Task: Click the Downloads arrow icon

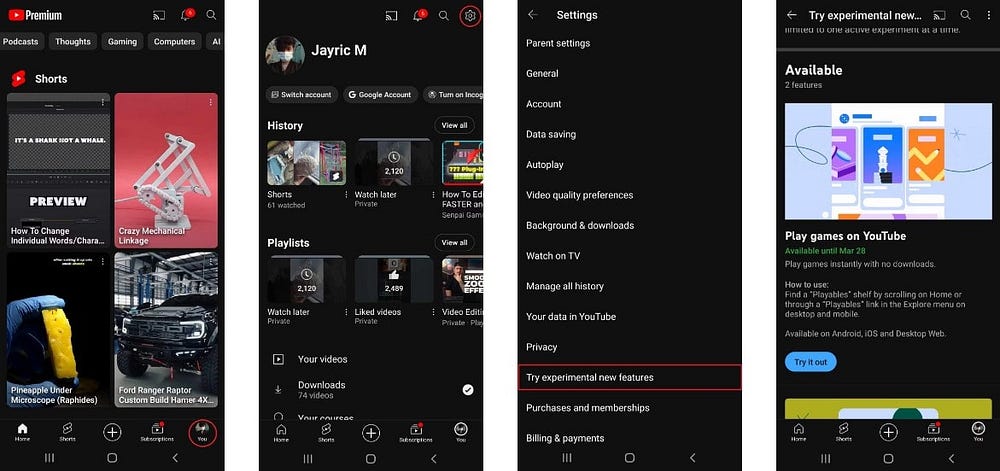Action: tap(278, 389)
